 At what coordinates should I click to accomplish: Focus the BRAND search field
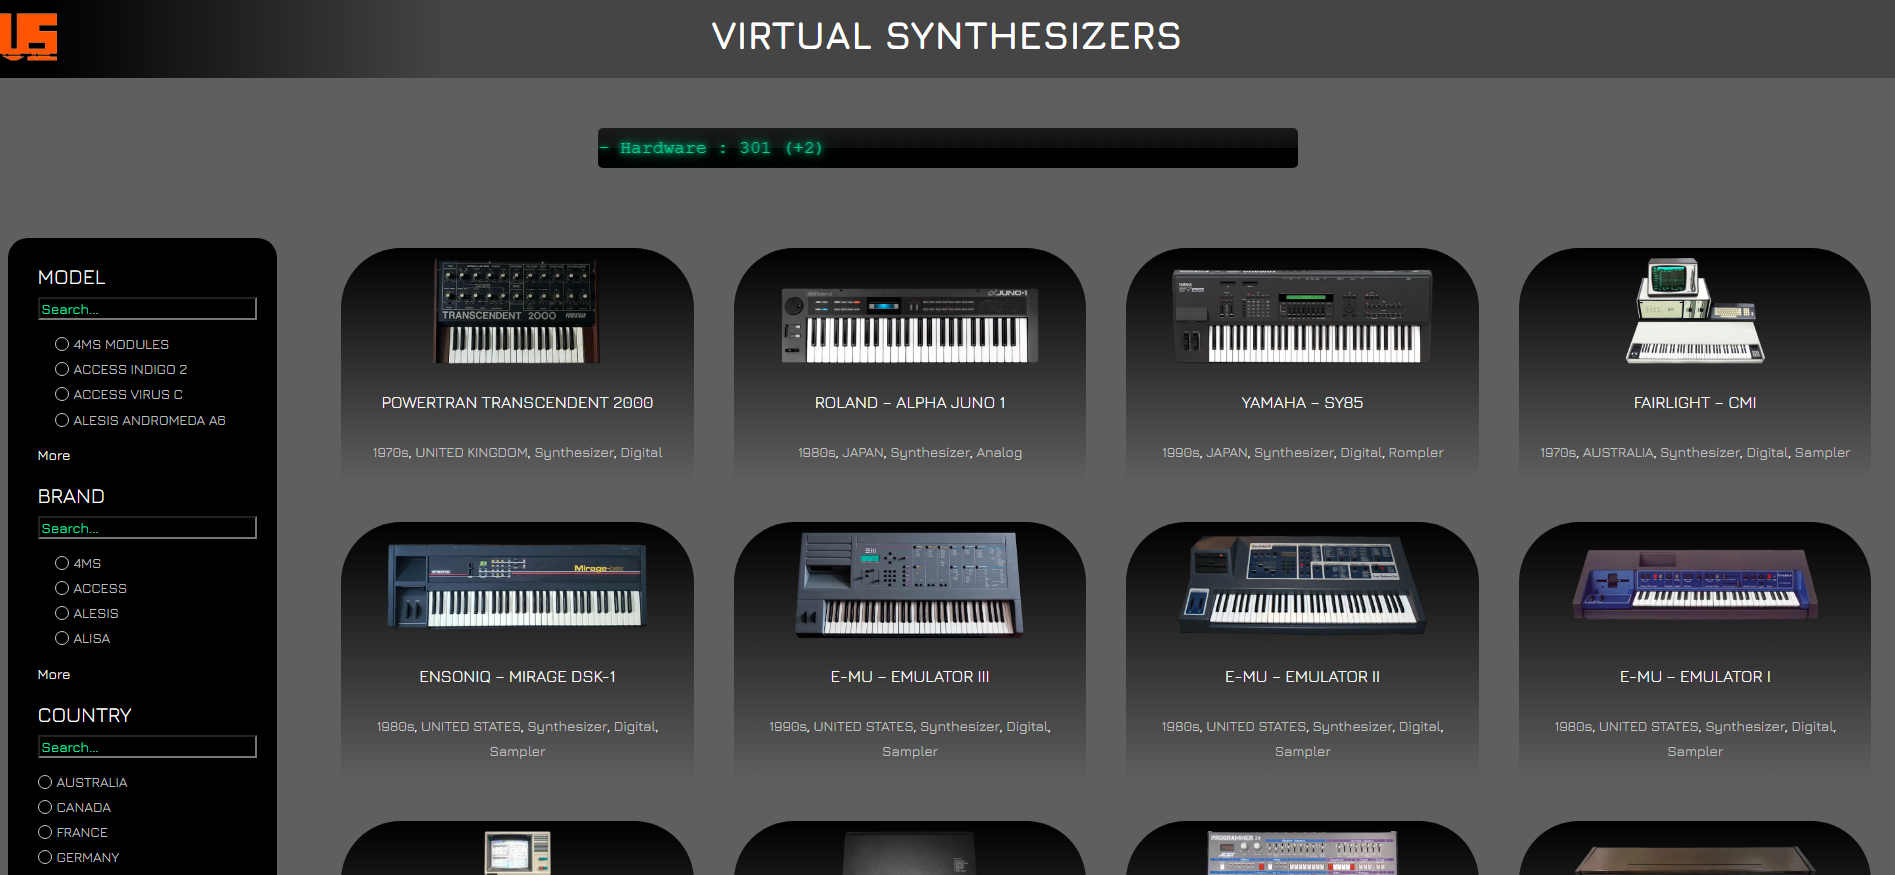click(x=147, y=528)
